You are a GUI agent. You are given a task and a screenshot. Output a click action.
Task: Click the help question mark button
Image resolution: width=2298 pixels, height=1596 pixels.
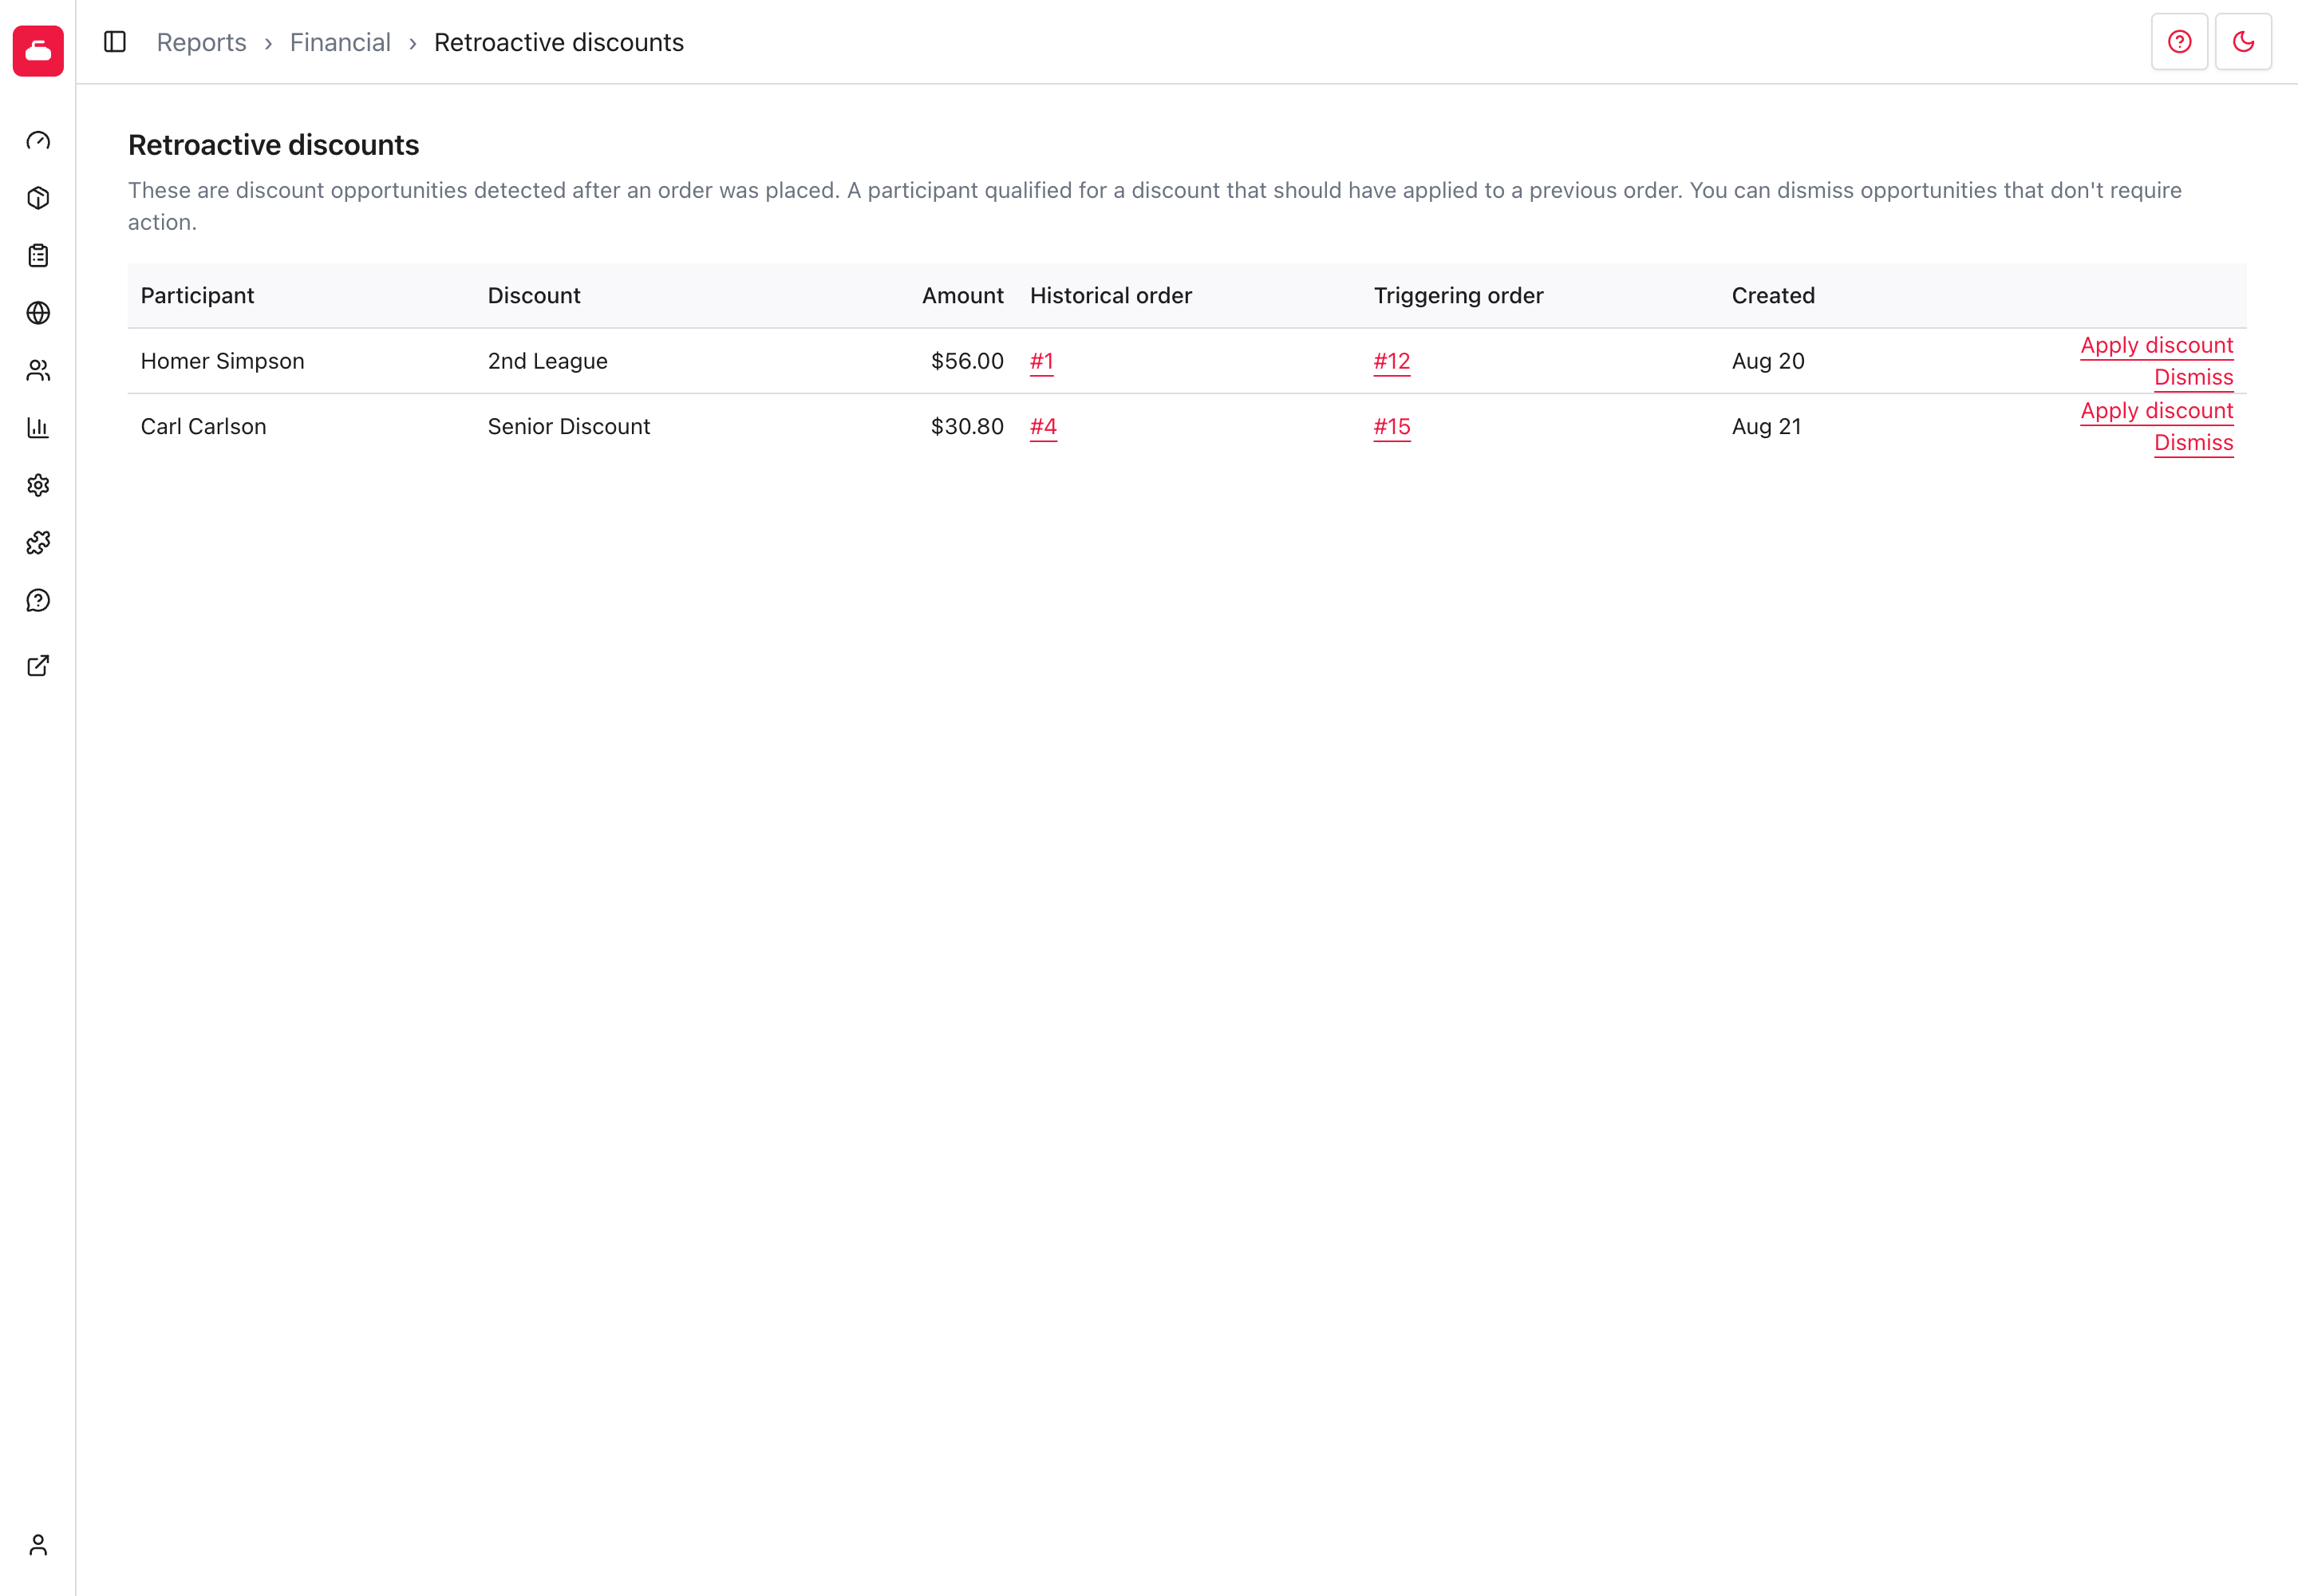pos(2180,42)
